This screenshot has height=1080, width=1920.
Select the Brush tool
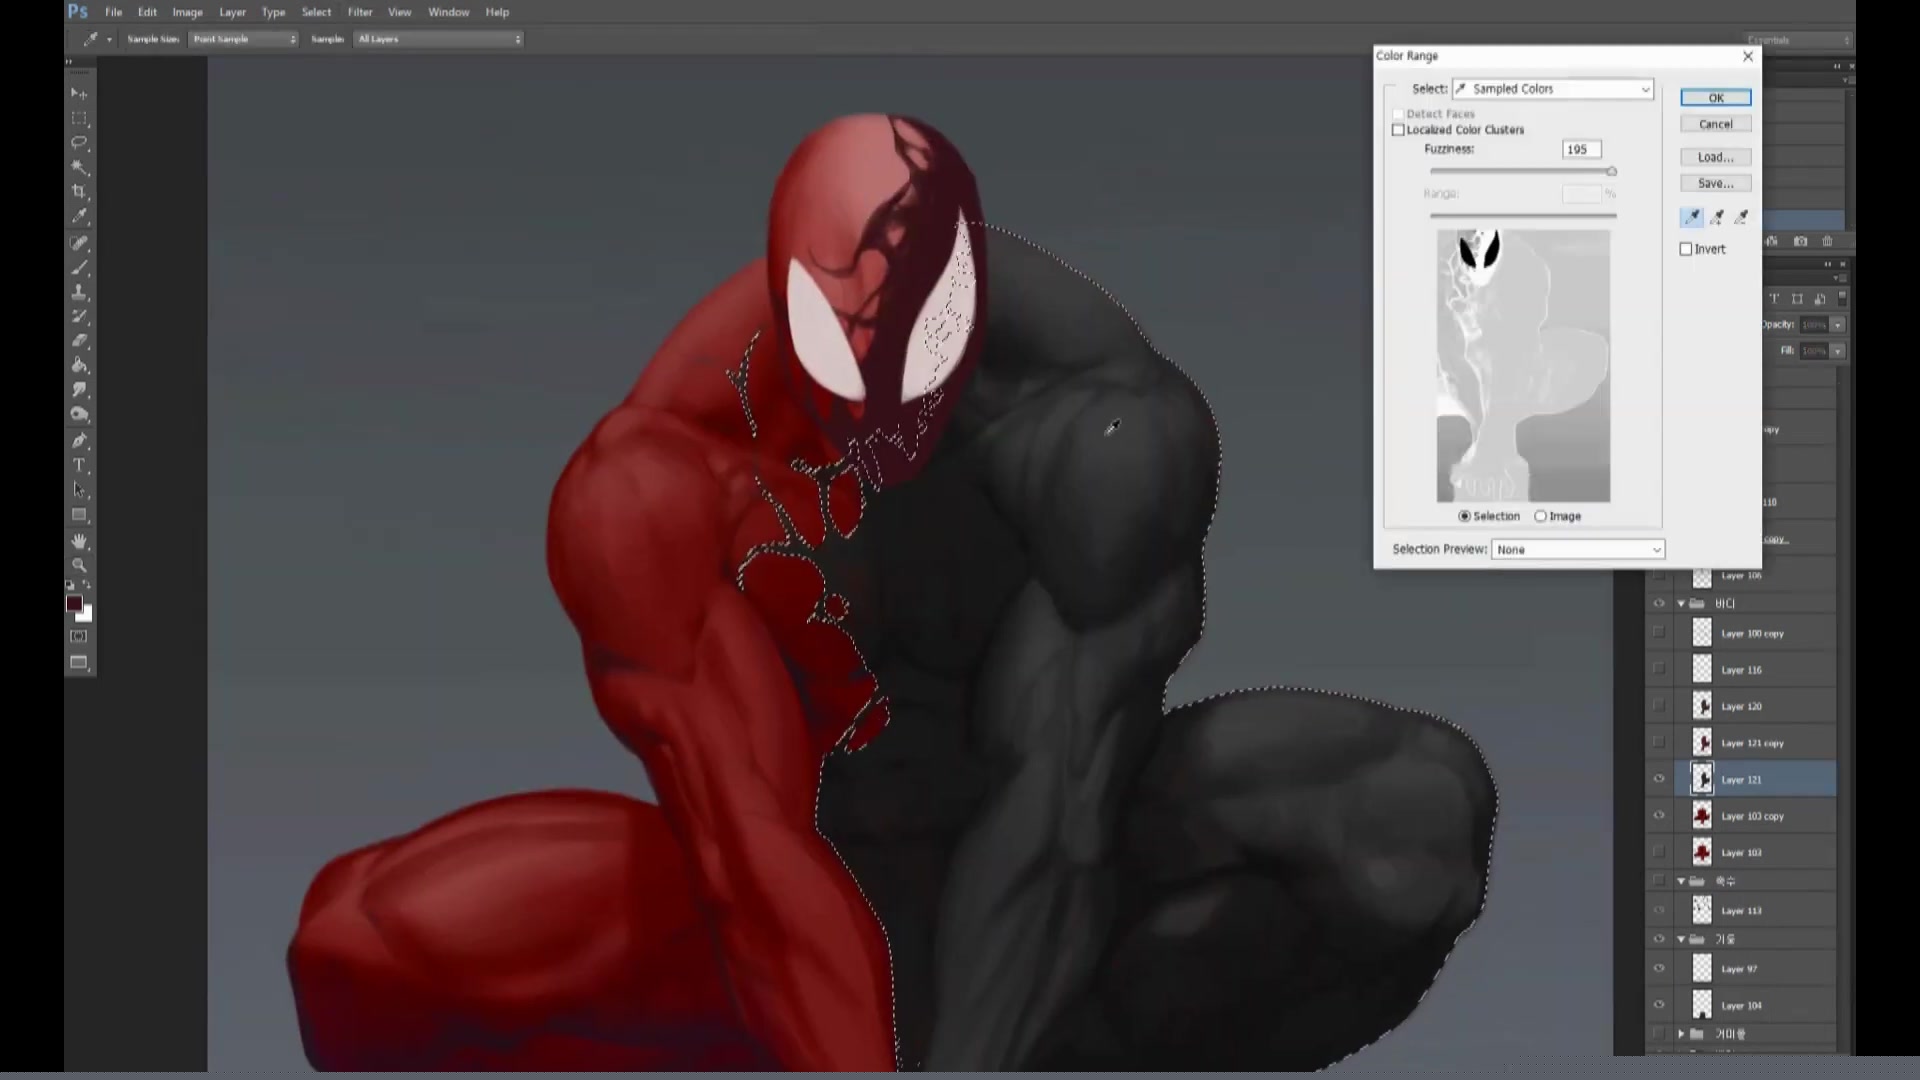[79, 268]
